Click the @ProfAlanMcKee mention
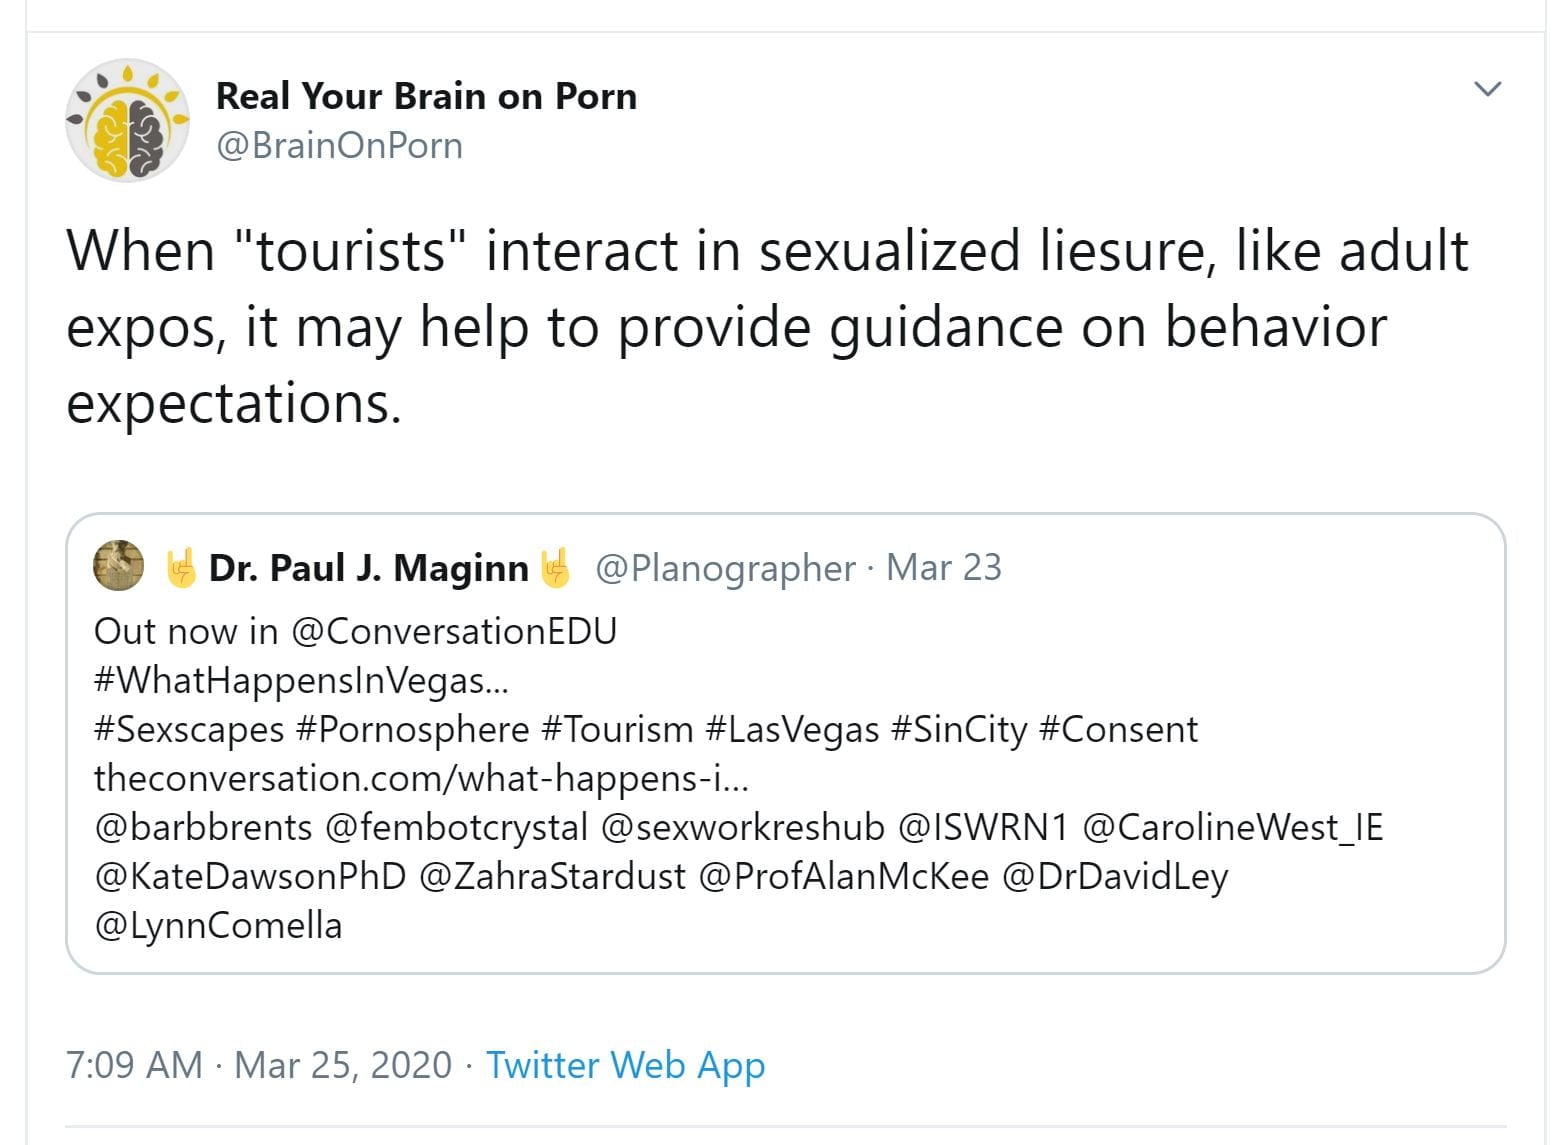Viewport: 1559px width, 1145px height. [x=843, y=876]
